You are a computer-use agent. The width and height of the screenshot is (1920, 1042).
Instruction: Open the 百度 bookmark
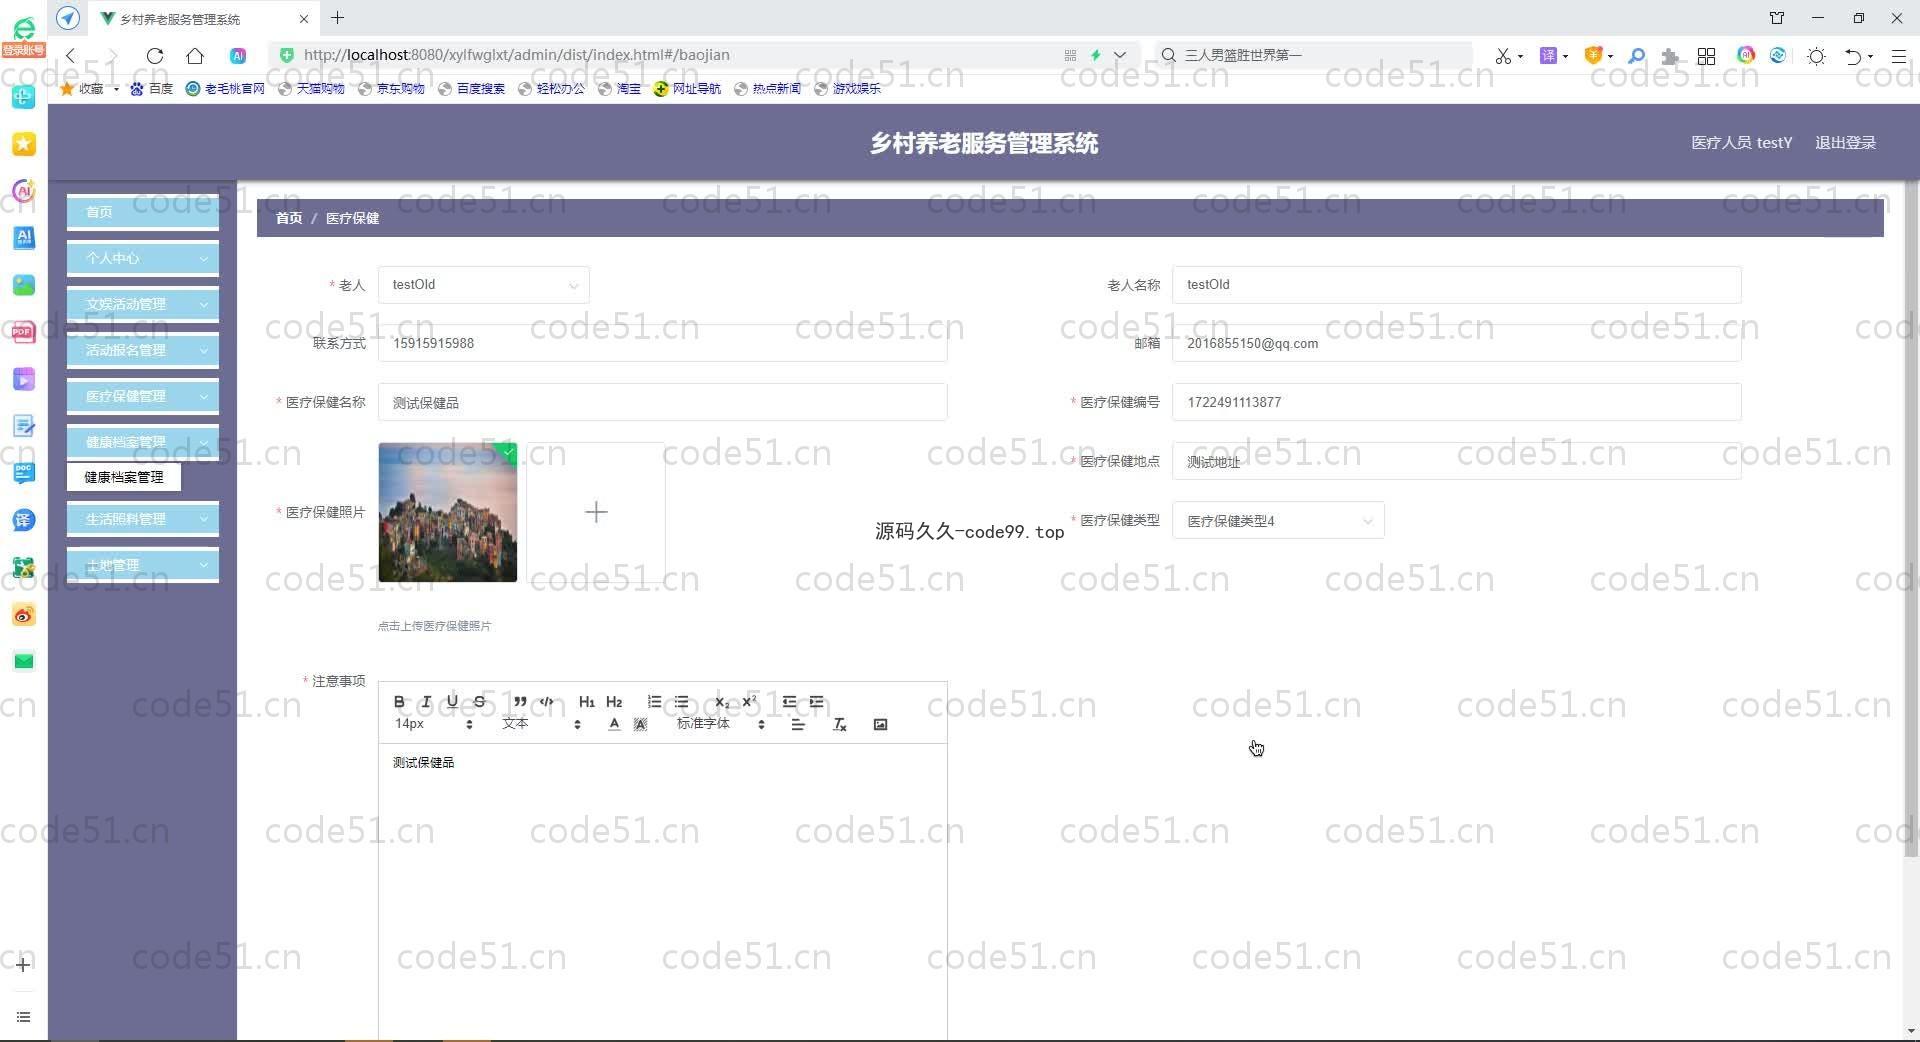pyautogui.click(x=152, y=89)
